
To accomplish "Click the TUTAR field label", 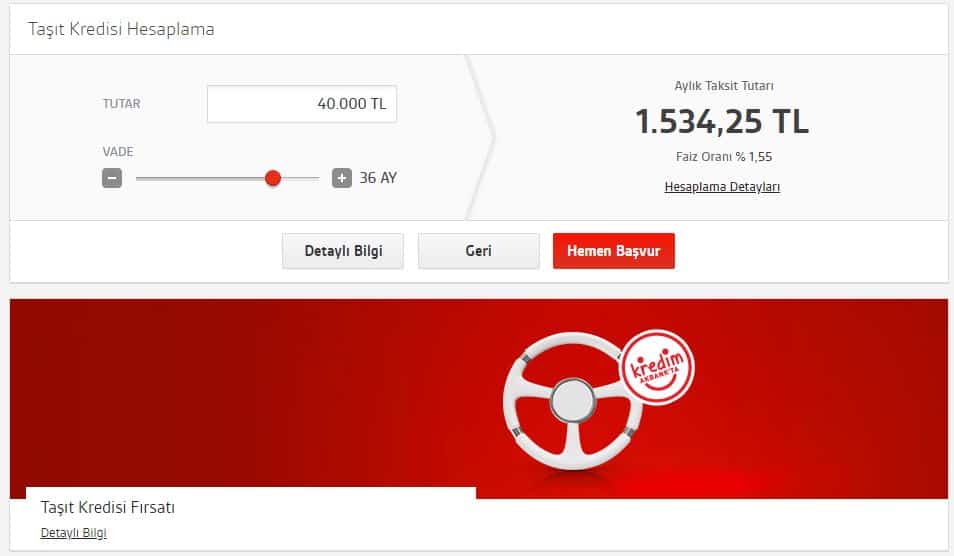I will pos(122,104).
